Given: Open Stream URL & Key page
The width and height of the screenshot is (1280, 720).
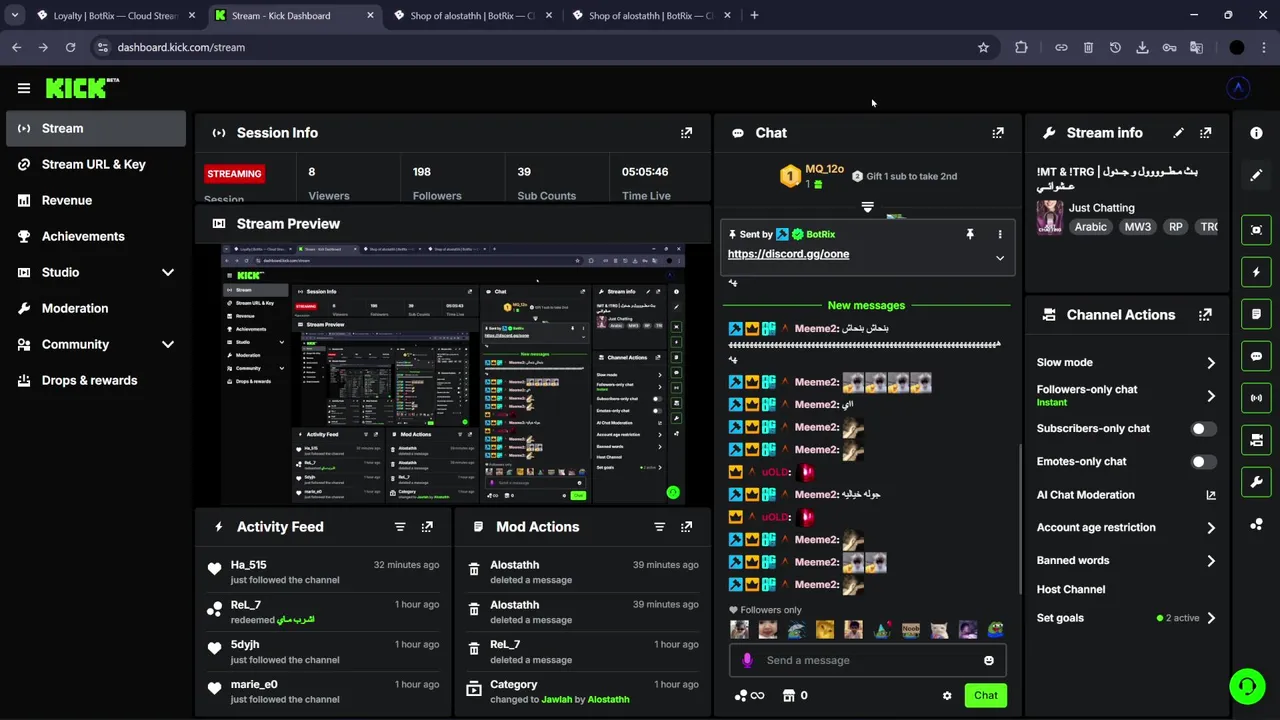Looking at the screenshot, I should coord(96,164).
